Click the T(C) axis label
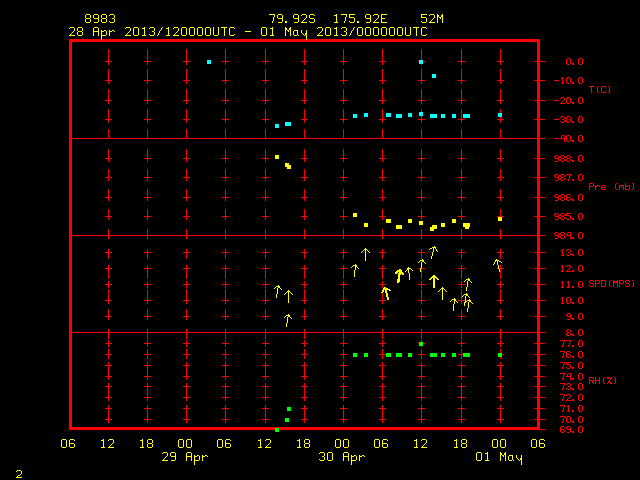The height and width of the screenshot is (480, 640). pyautogui.click(x=600, y=89)
